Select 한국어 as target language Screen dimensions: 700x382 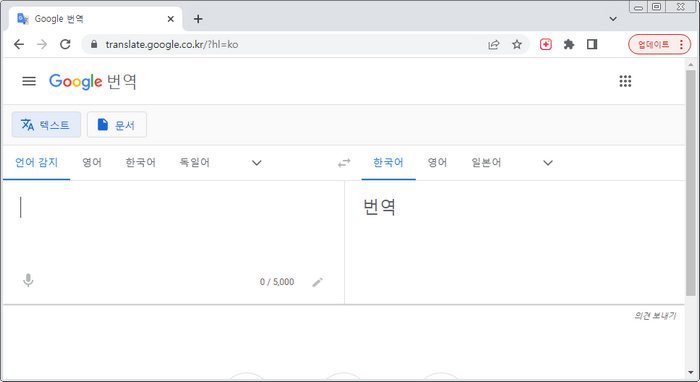point(388,162)
